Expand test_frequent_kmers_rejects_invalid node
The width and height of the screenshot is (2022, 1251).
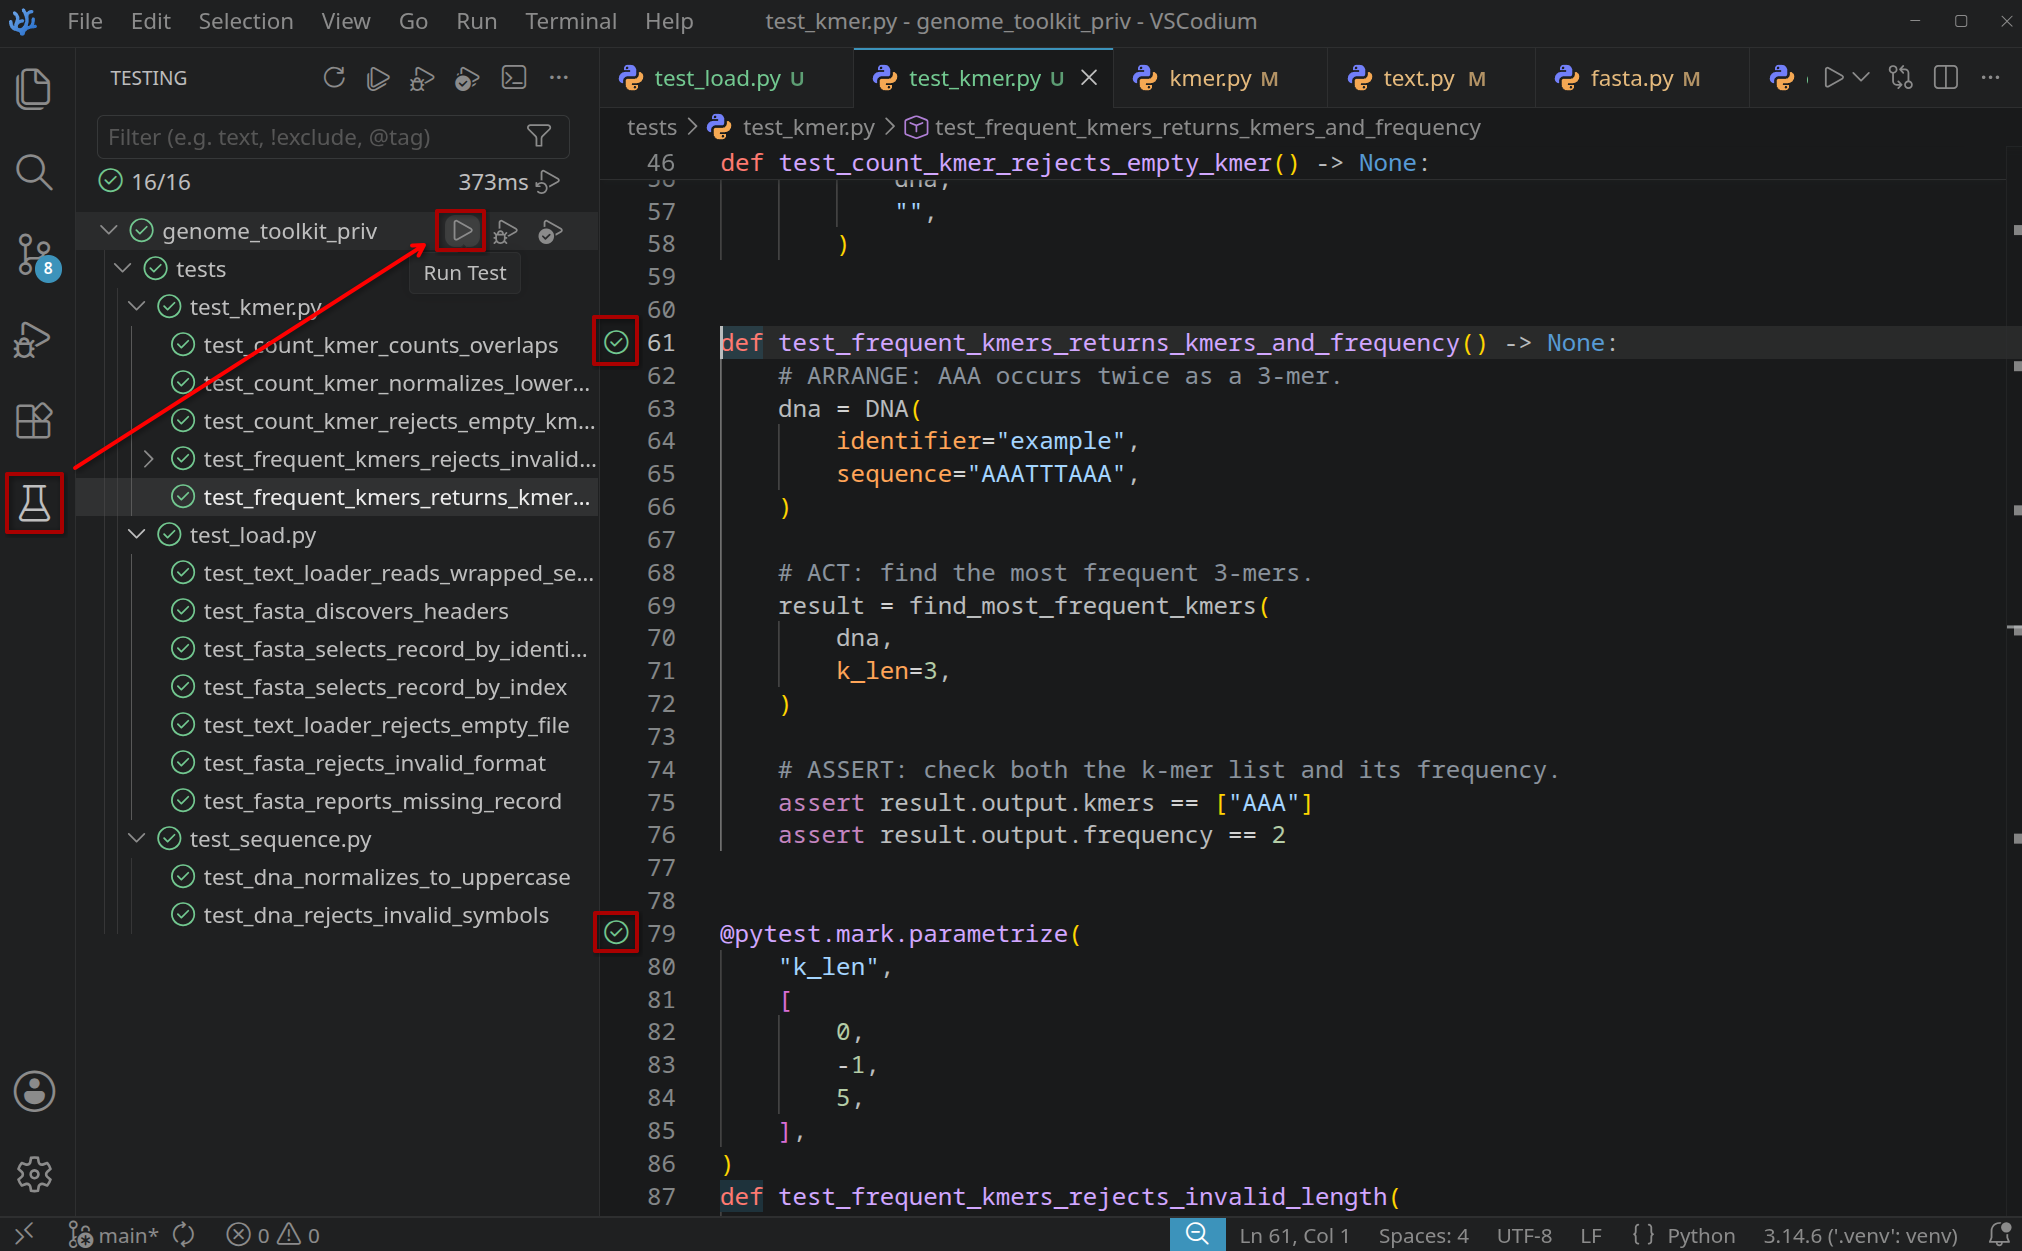(149, 459)
